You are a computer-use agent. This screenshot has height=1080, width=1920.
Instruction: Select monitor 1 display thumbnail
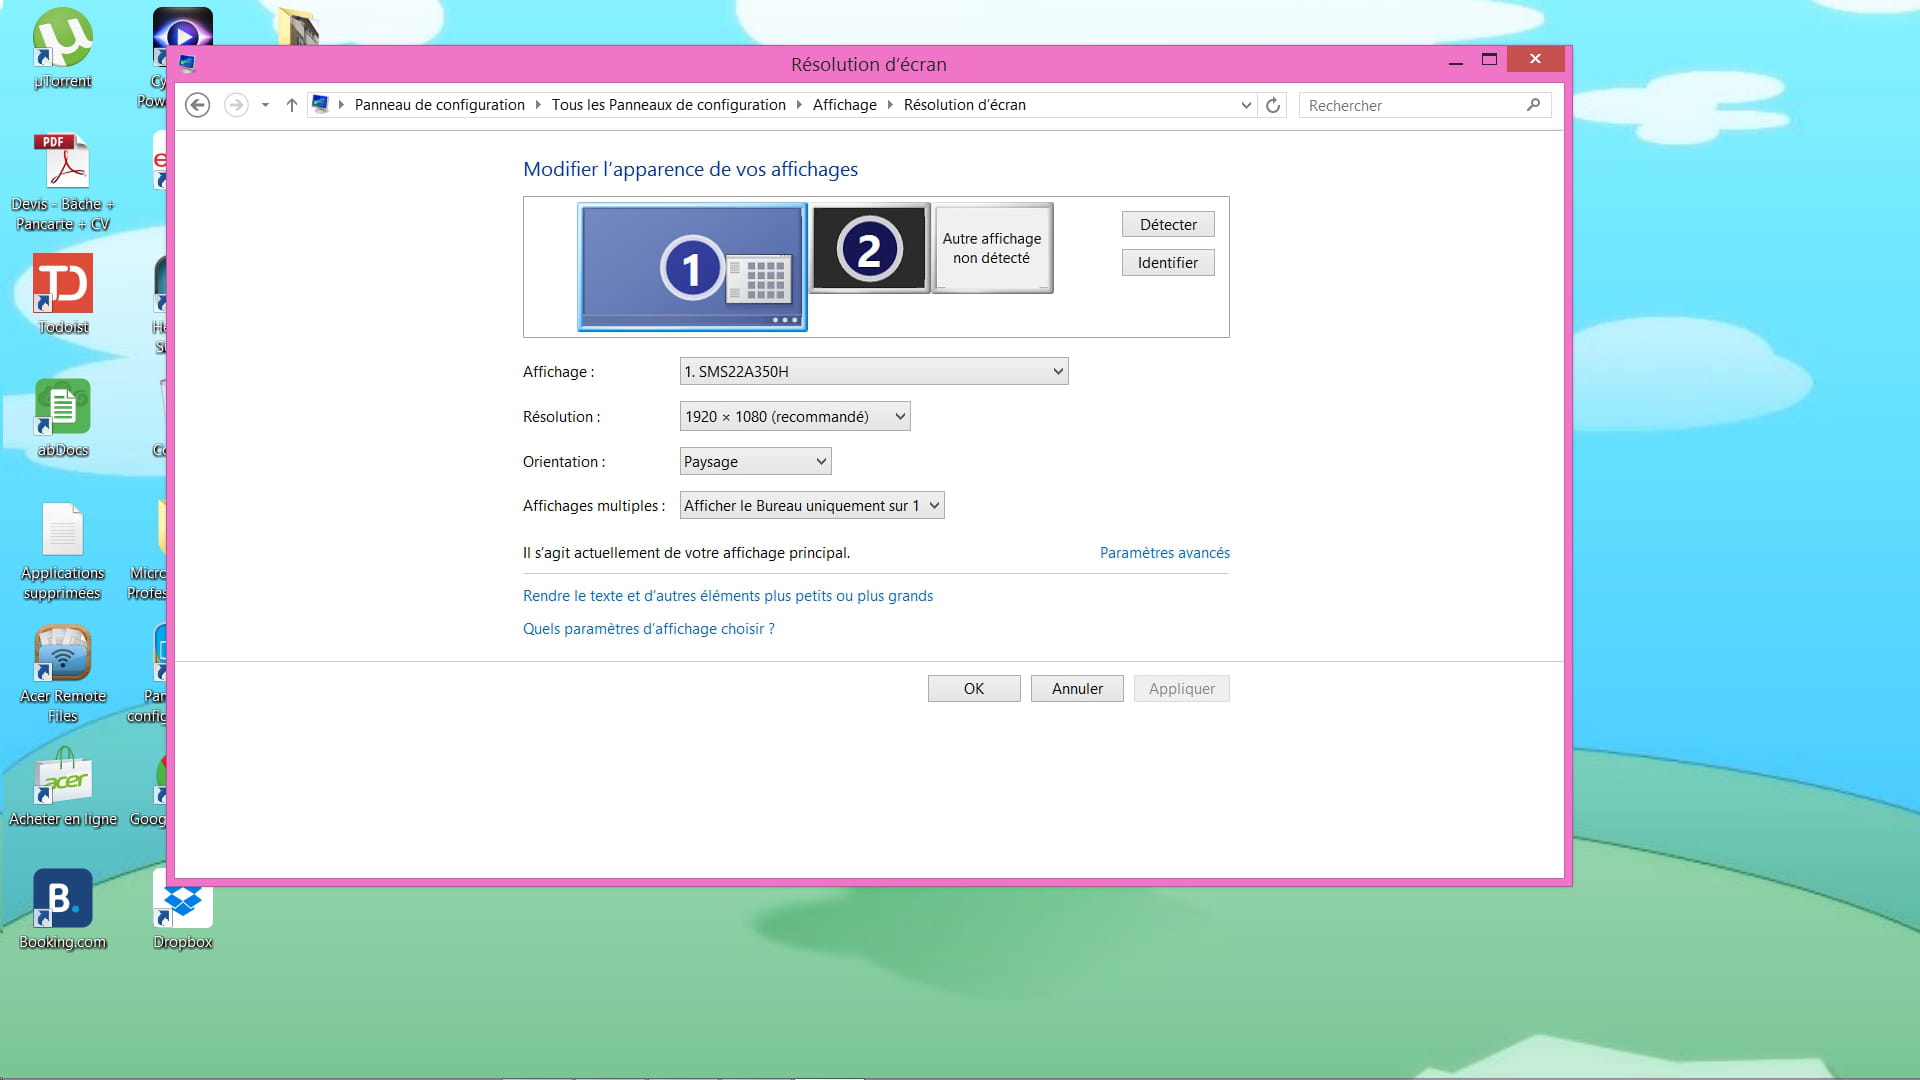coord(692,266)
